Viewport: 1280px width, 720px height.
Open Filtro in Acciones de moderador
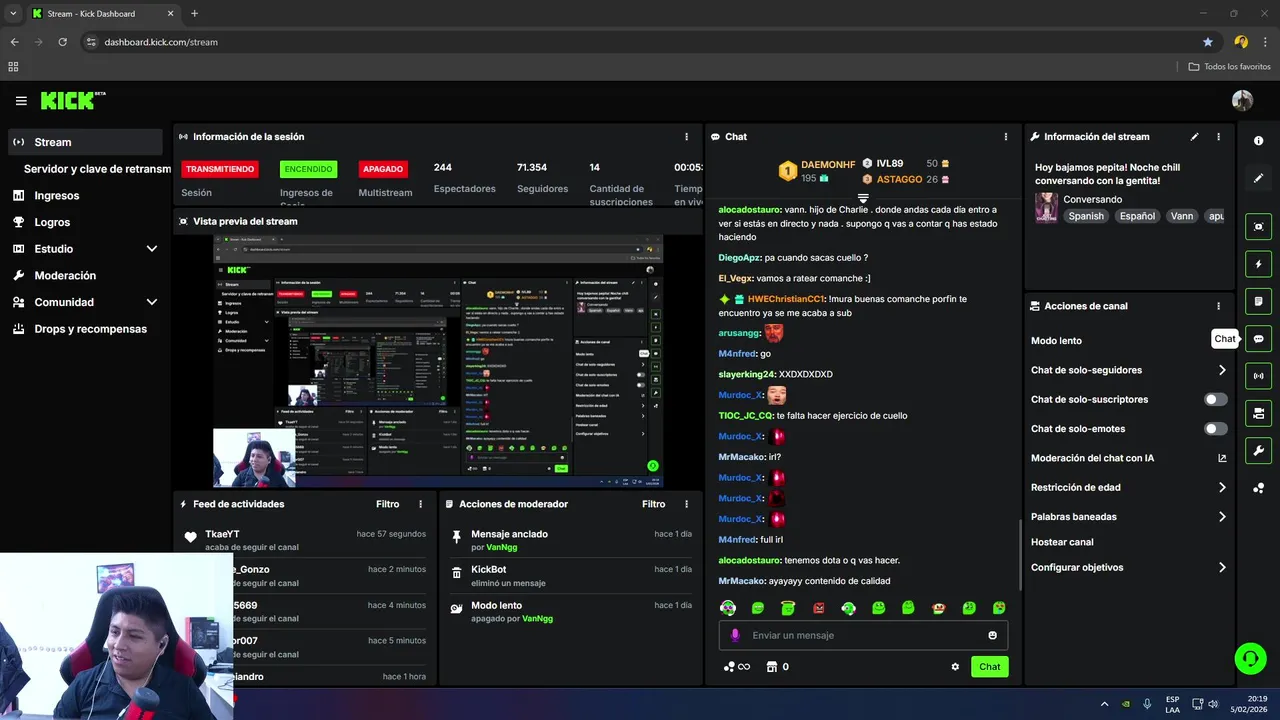(x=653, y=504)
